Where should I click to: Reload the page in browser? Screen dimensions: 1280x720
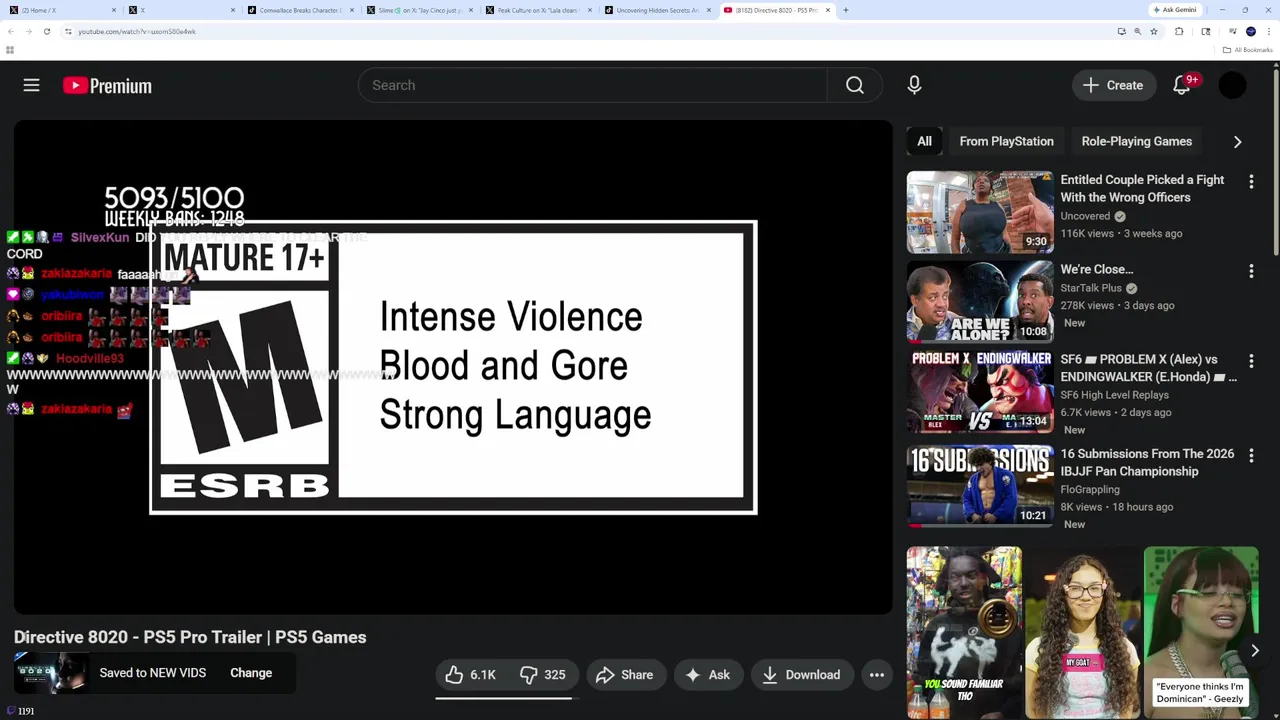(46, 31)
